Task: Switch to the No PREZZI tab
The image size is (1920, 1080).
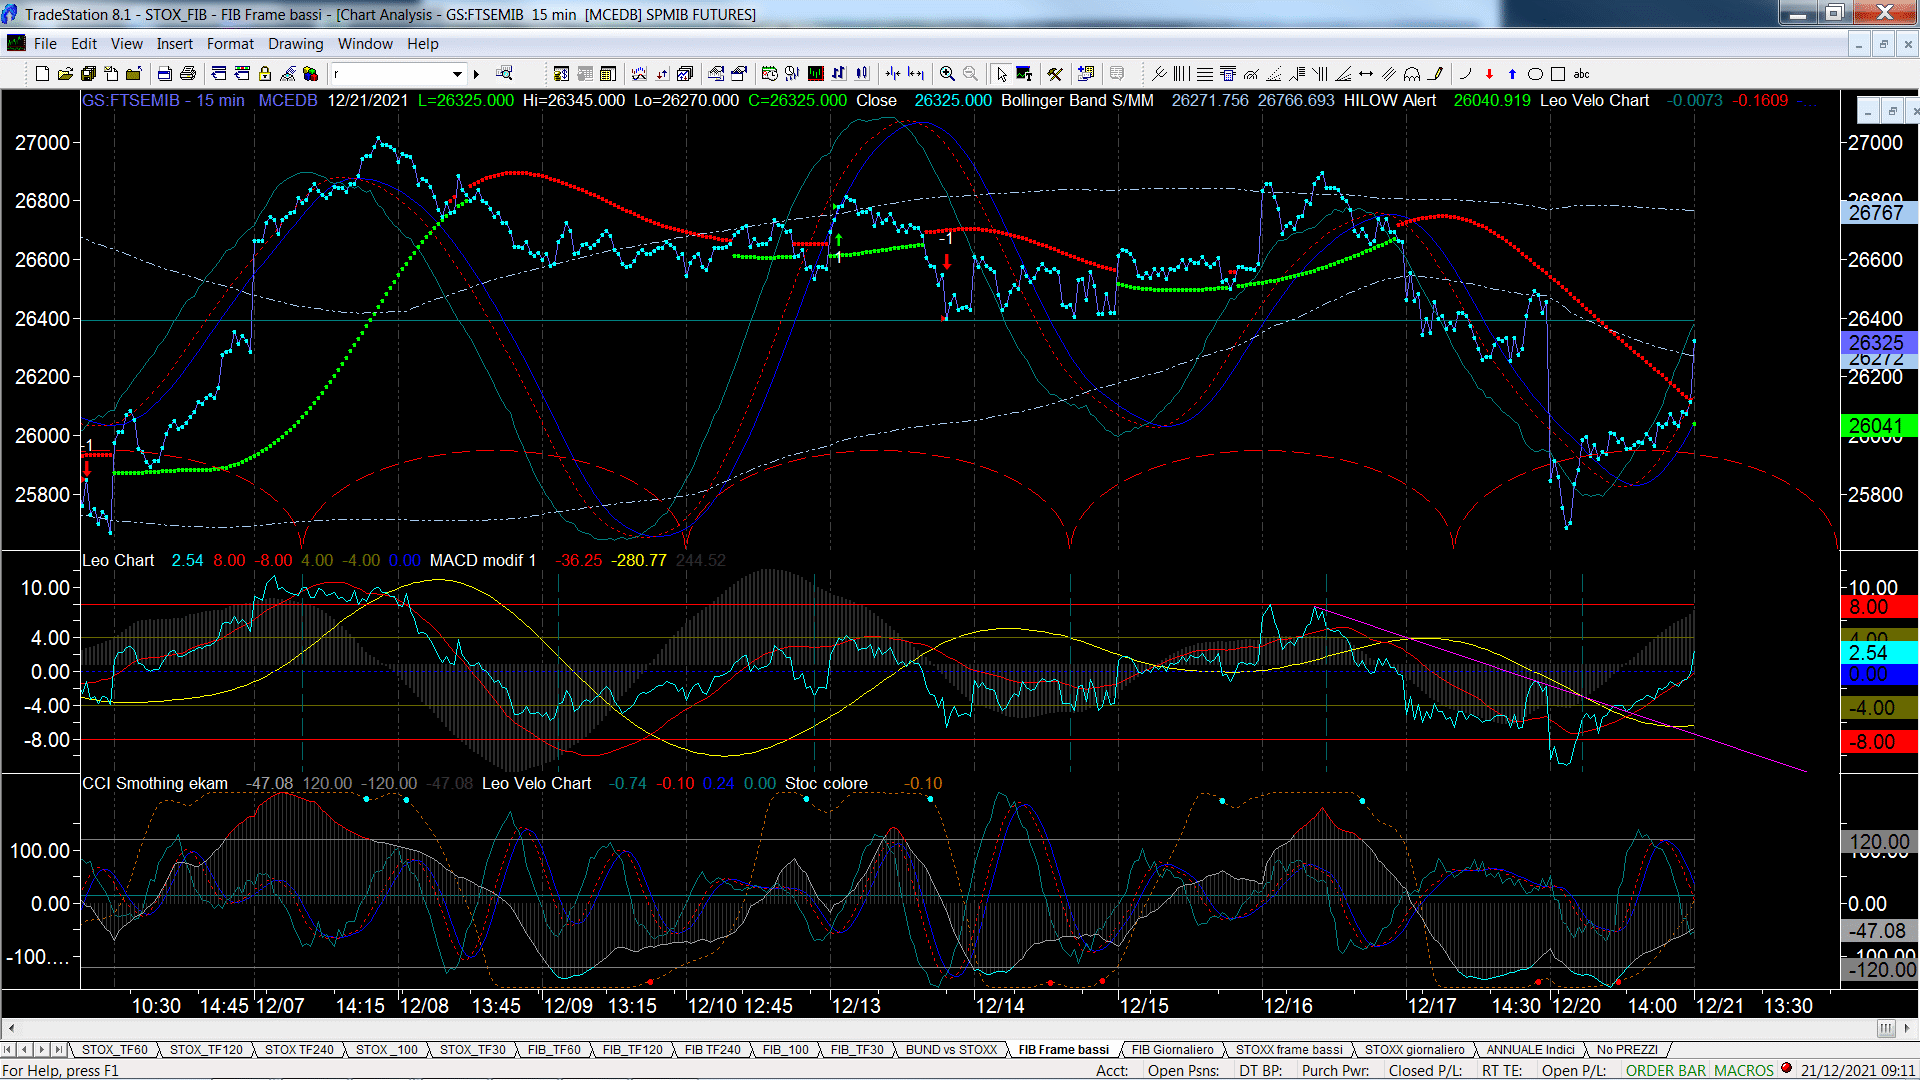Action: [1628, 1050]
